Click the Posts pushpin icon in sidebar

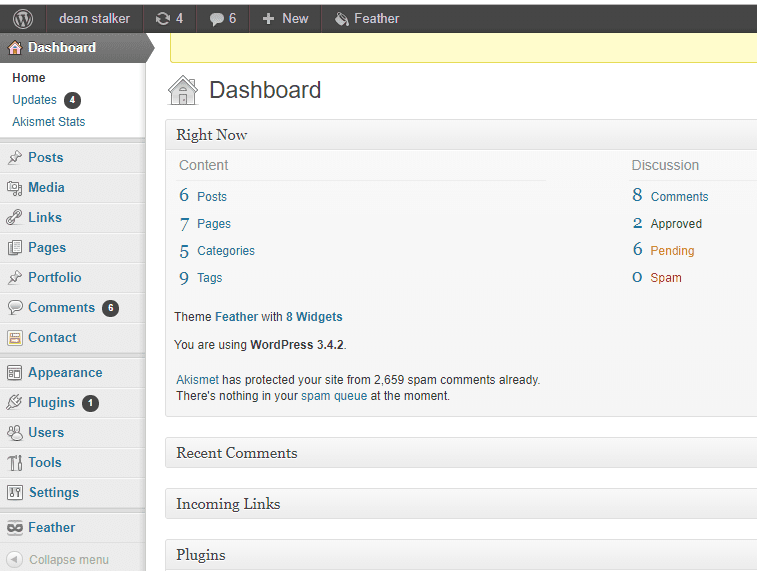click(15, 157)
